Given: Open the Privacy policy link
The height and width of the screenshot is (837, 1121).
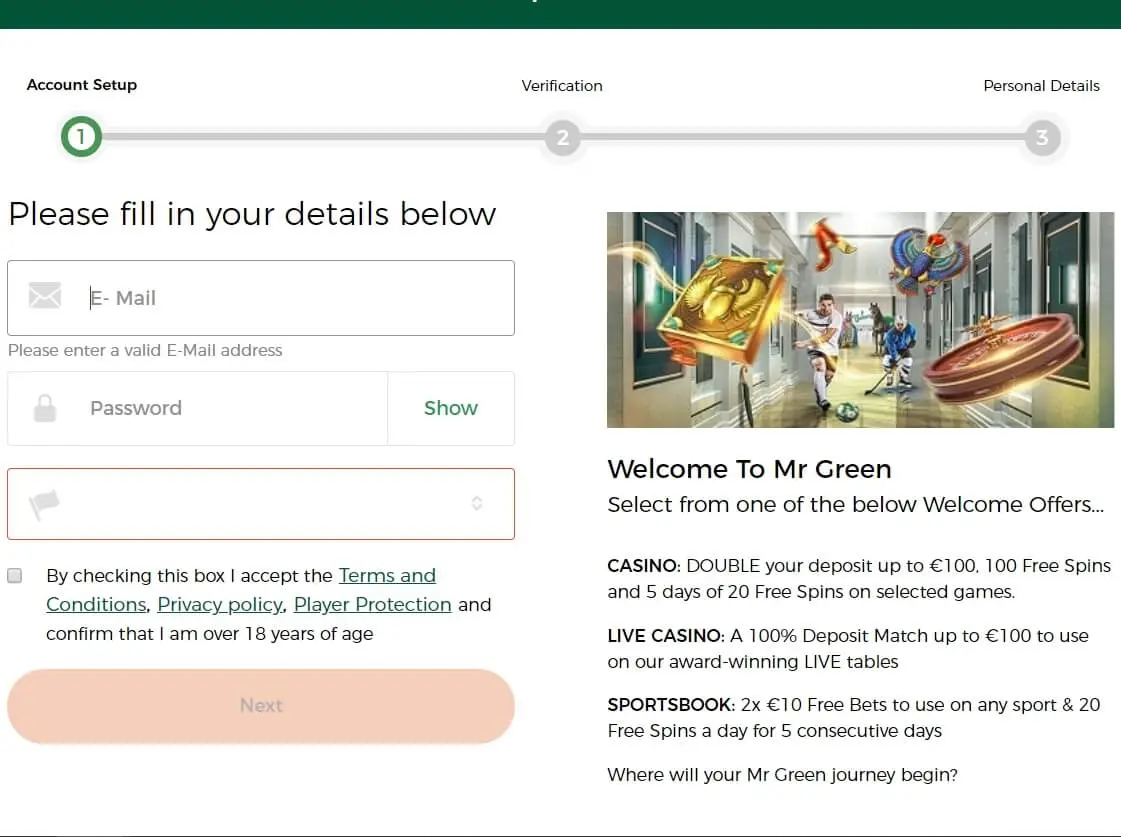Looking at the screenshot, I should click(x=219, y=605).
